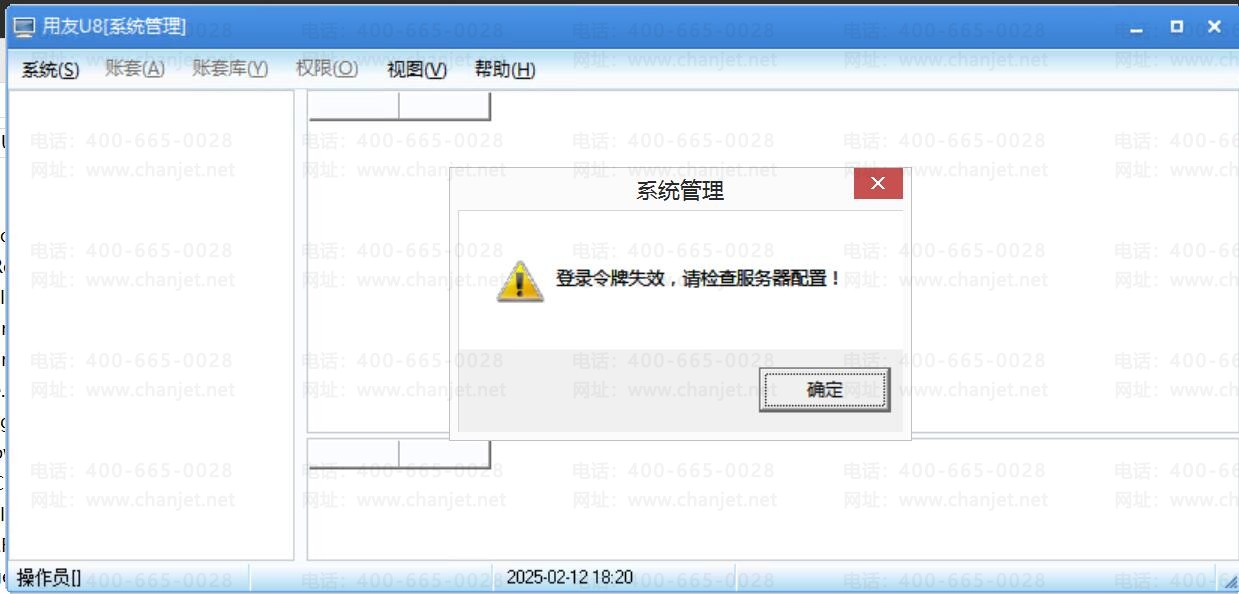1239x594 pixels.
Task: Select first column header in lower list pane
Action: coord(353,454)
